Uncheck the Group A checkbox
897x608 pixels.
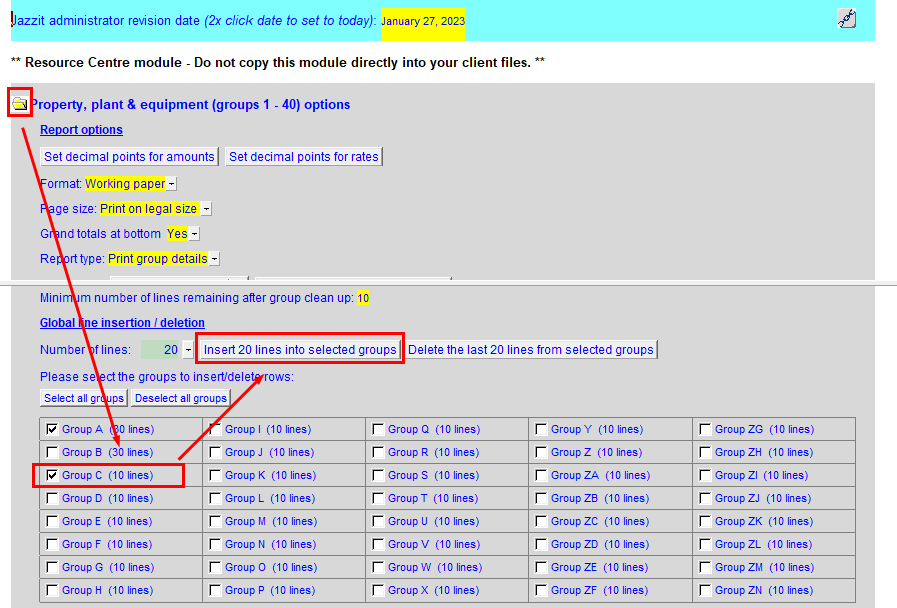pyautogui.click(x=54, y=428)
